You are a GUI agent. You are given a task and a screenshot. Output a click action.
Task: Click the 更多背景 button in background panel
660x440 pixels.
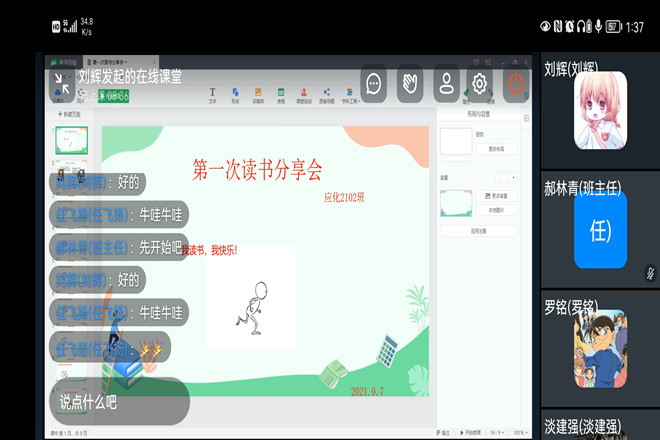pos(497,195)
